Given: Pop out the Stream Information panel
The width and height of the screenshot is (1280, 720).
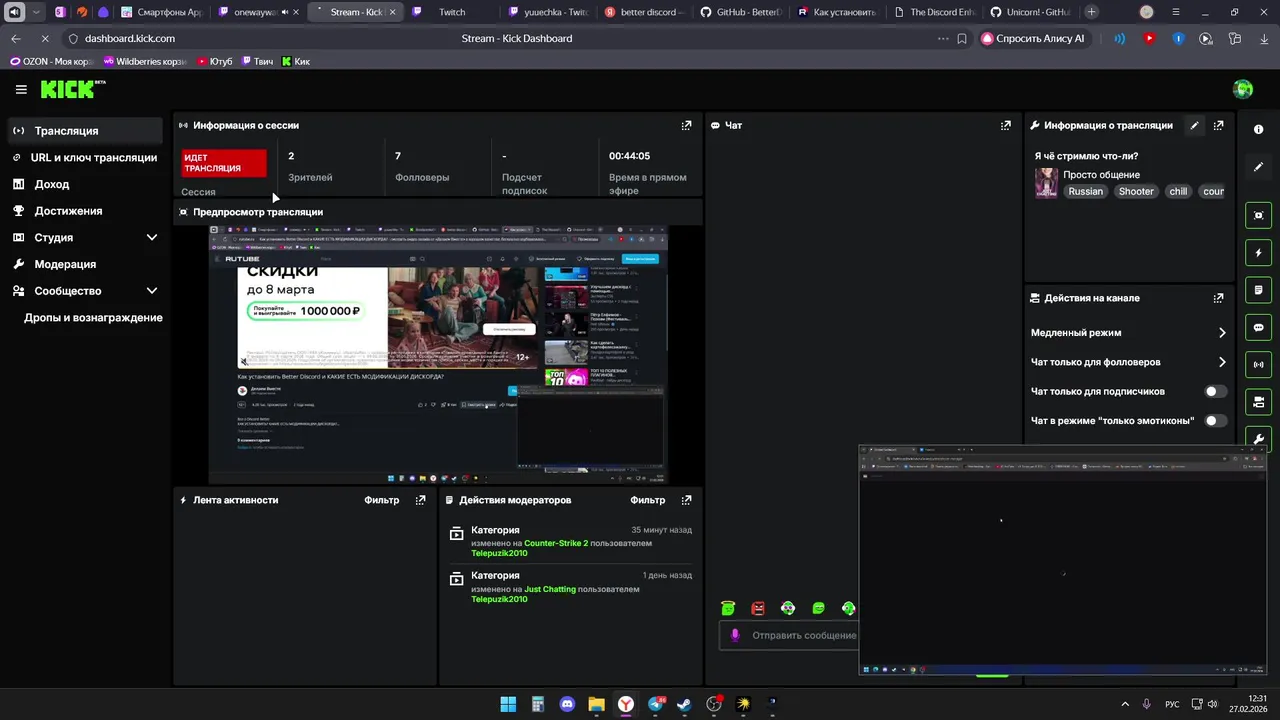Looking at the screenshot, I should 1218,125.
